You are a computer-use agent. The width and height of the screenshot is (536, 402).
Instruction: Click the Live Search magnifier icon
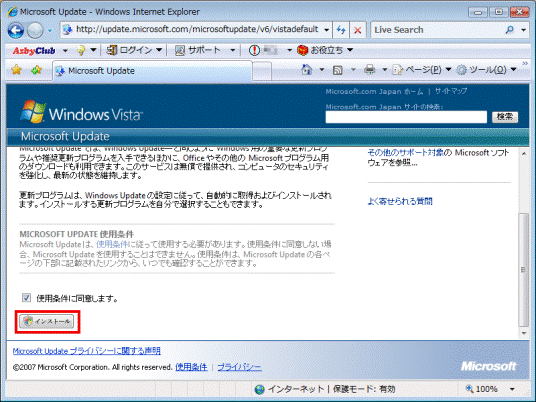(x=509, y=30)
